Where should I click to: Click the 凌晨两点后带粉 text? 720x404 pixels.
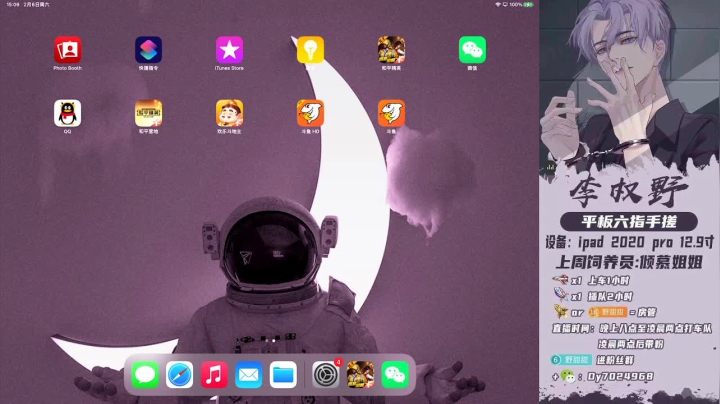point(630,344)
